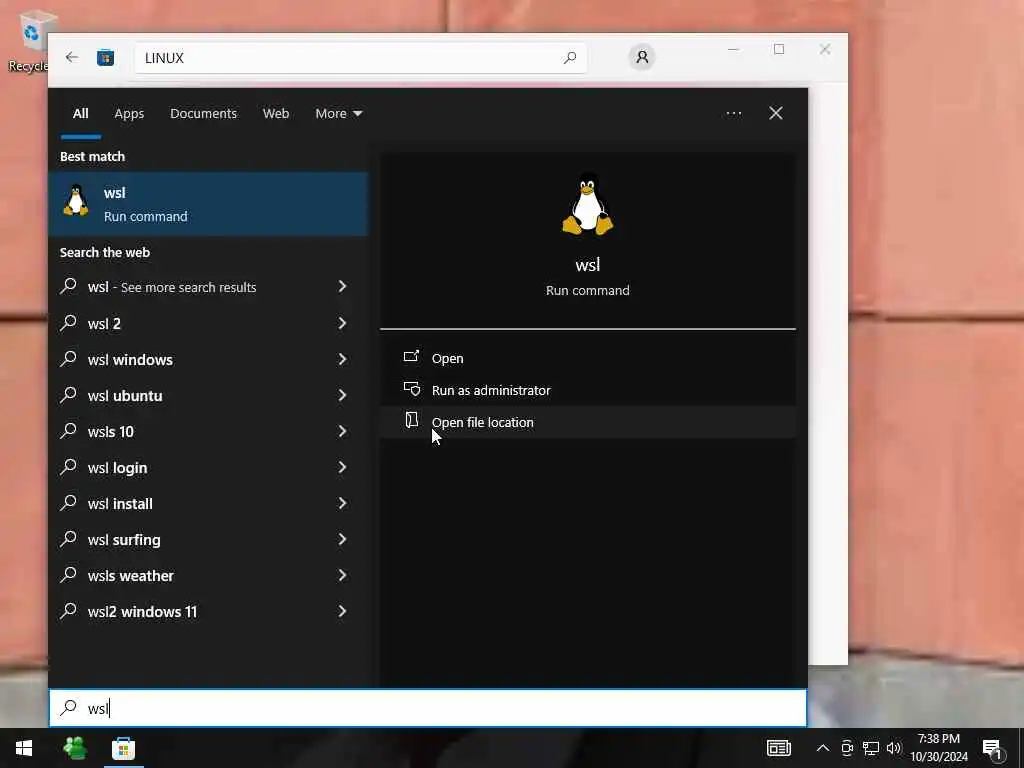
Task: Open the wsl best match result
Action: pyautogui.click(x=208, y=204)
